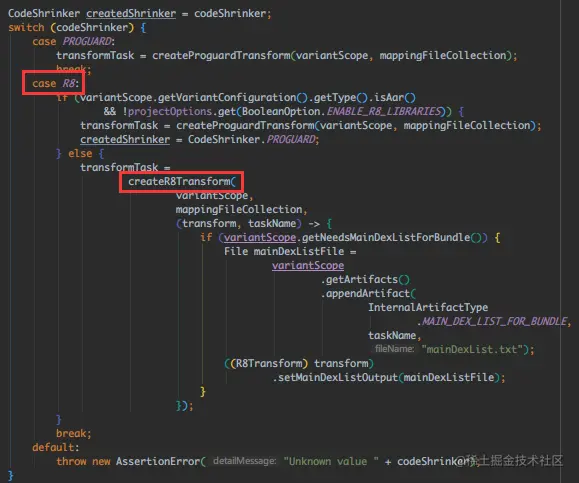This screenshot has height=483, width=579.
Task: Click the 'break;' statement before default
Action: [73, 434]
